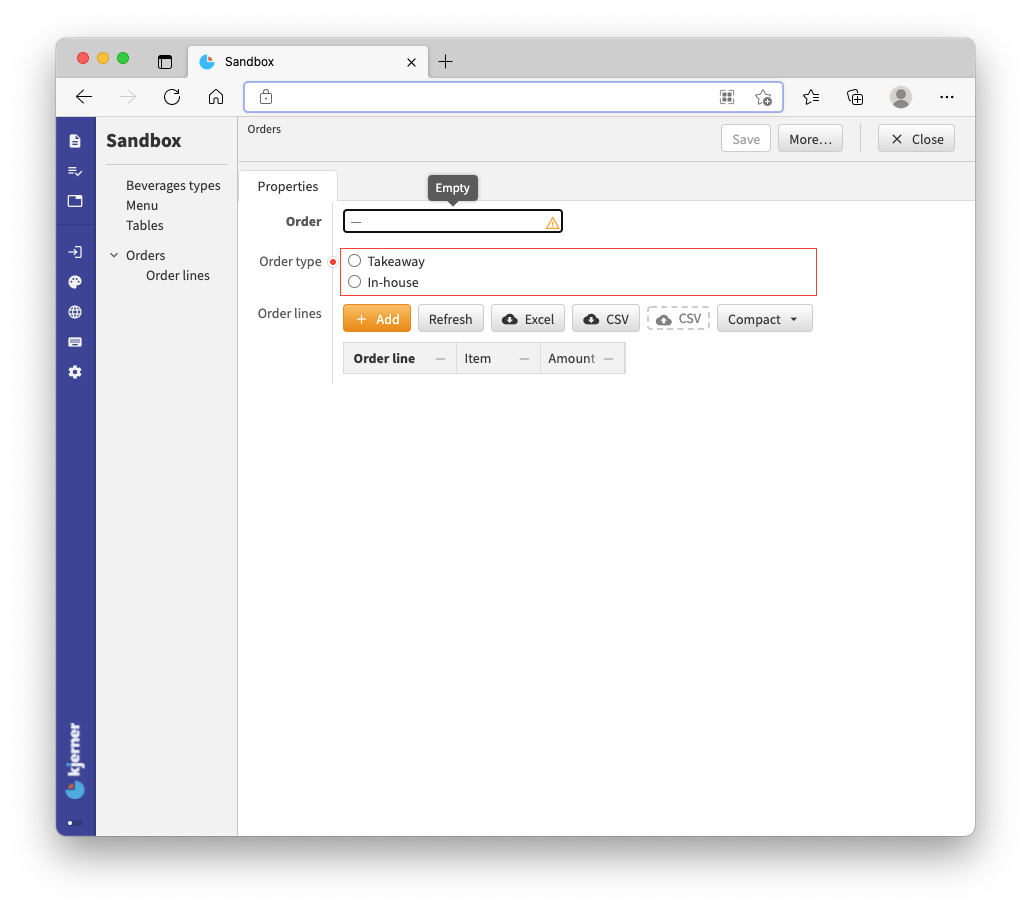Refresh the order lines list
This screenshot has width=1031, height=910.
point(450,319)
